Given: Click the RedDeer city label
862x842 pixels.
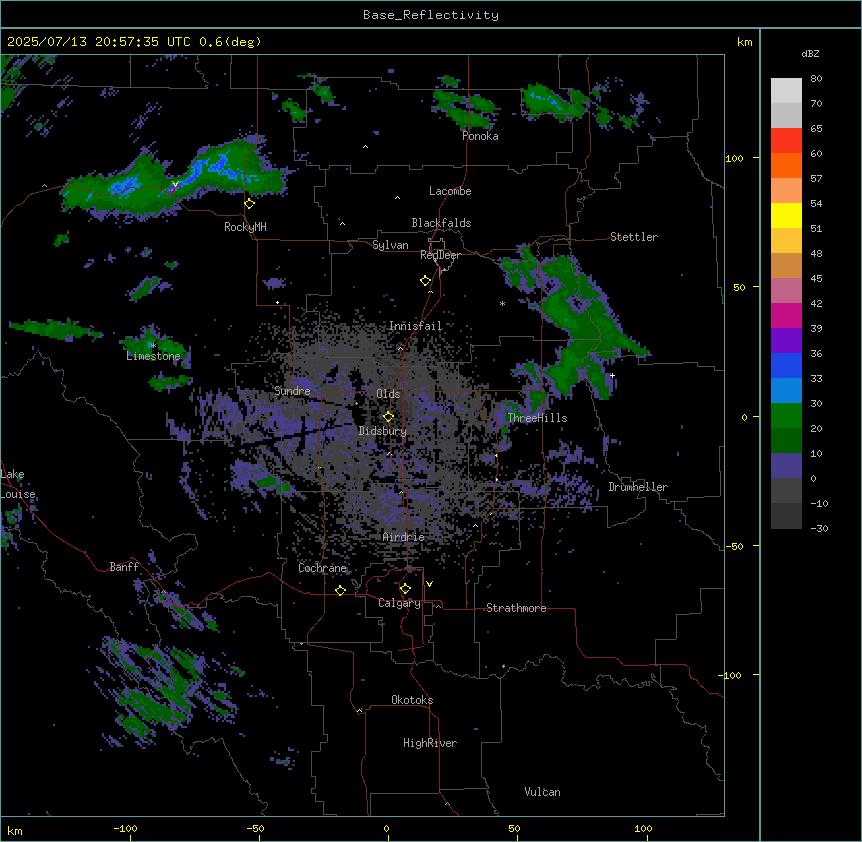Looking at the screenshot, I should (440, 255).
